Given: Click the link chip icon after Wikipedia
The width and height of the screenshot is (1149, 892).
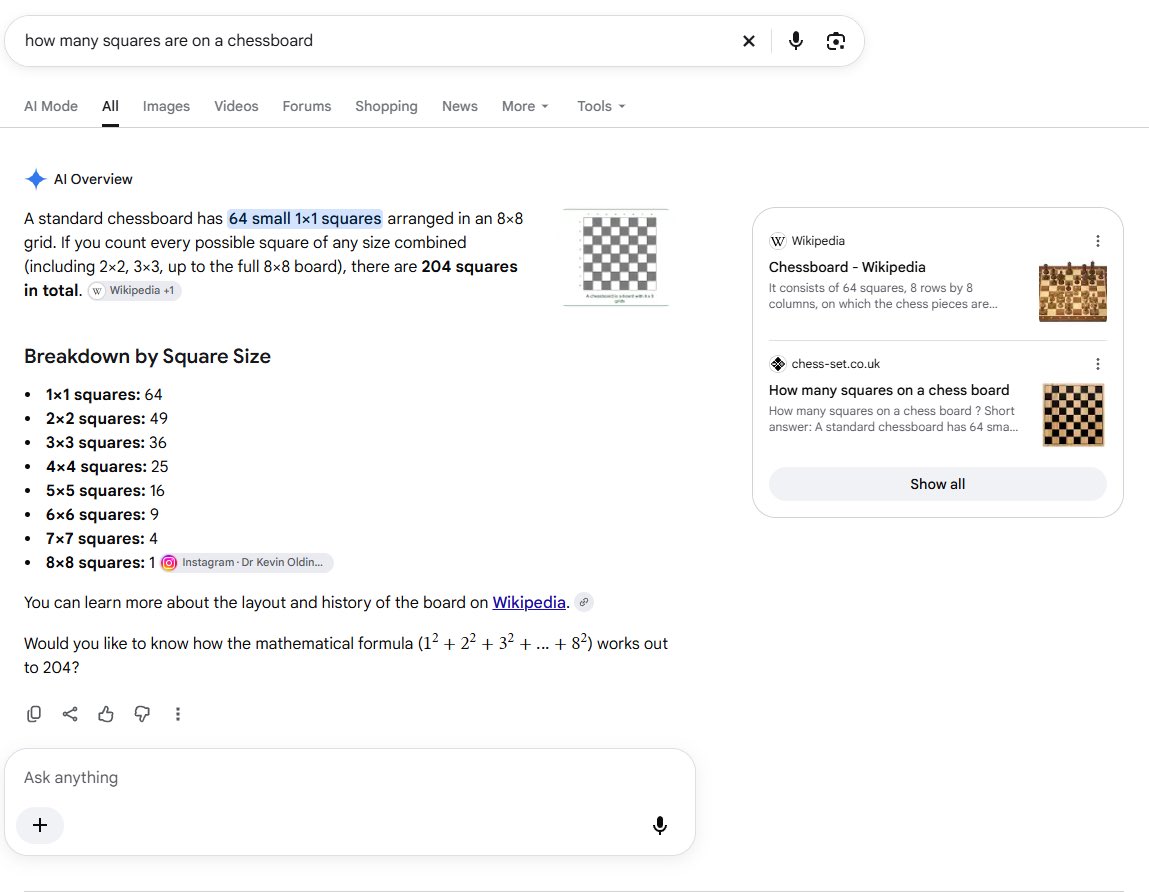Looking at the screenshot, I should (583, 602).
